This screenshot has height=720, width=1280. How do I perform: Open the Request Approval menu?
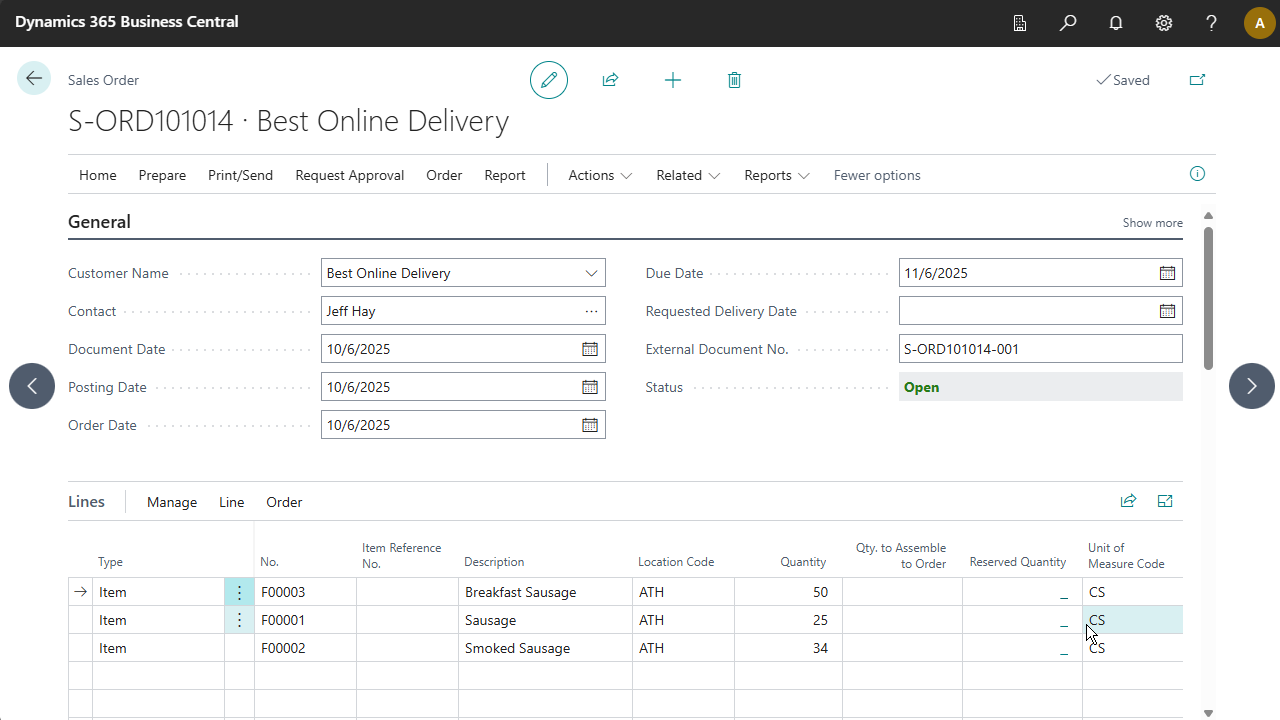(349, 175)
